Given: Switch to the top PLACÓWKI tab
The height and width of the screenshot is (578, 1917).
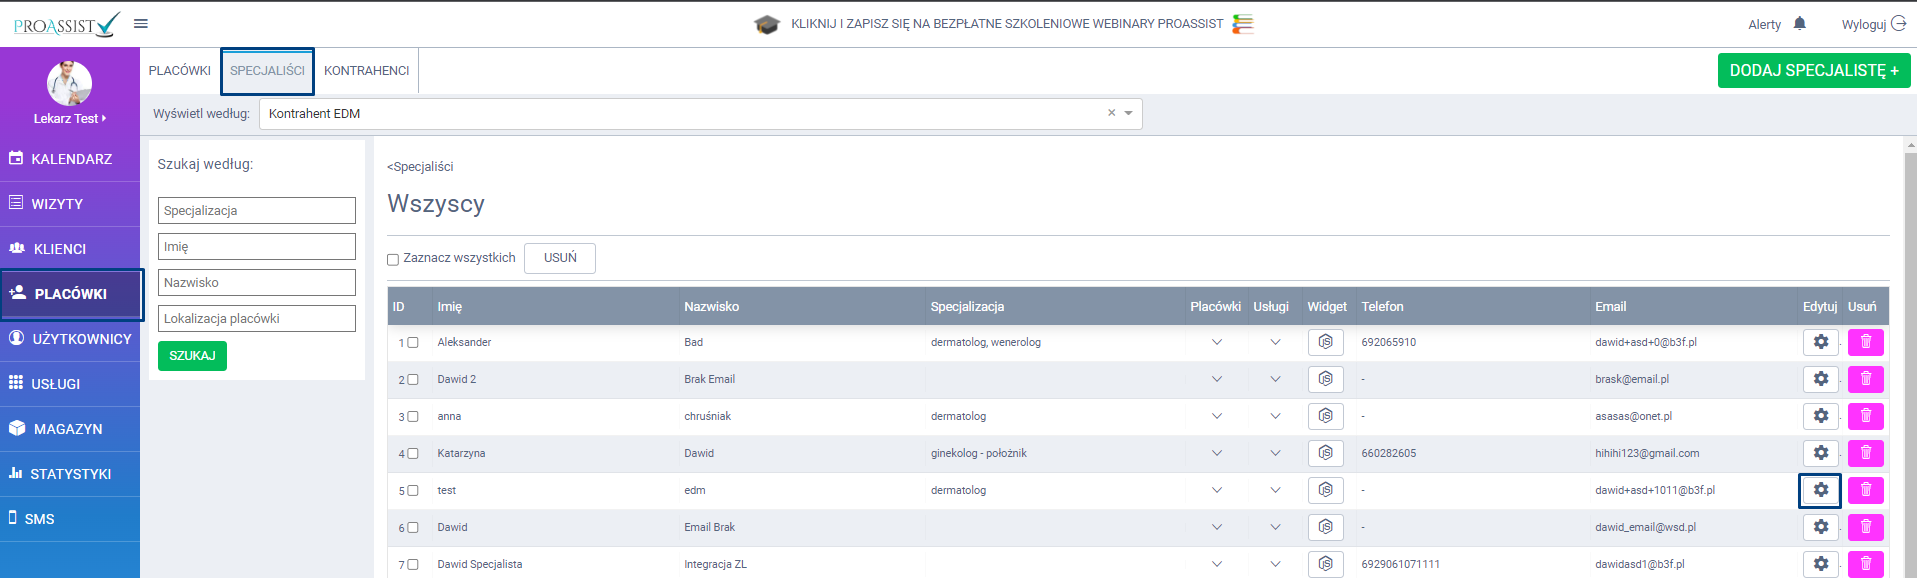Looking at the screenshot, I should pos(180,71).
